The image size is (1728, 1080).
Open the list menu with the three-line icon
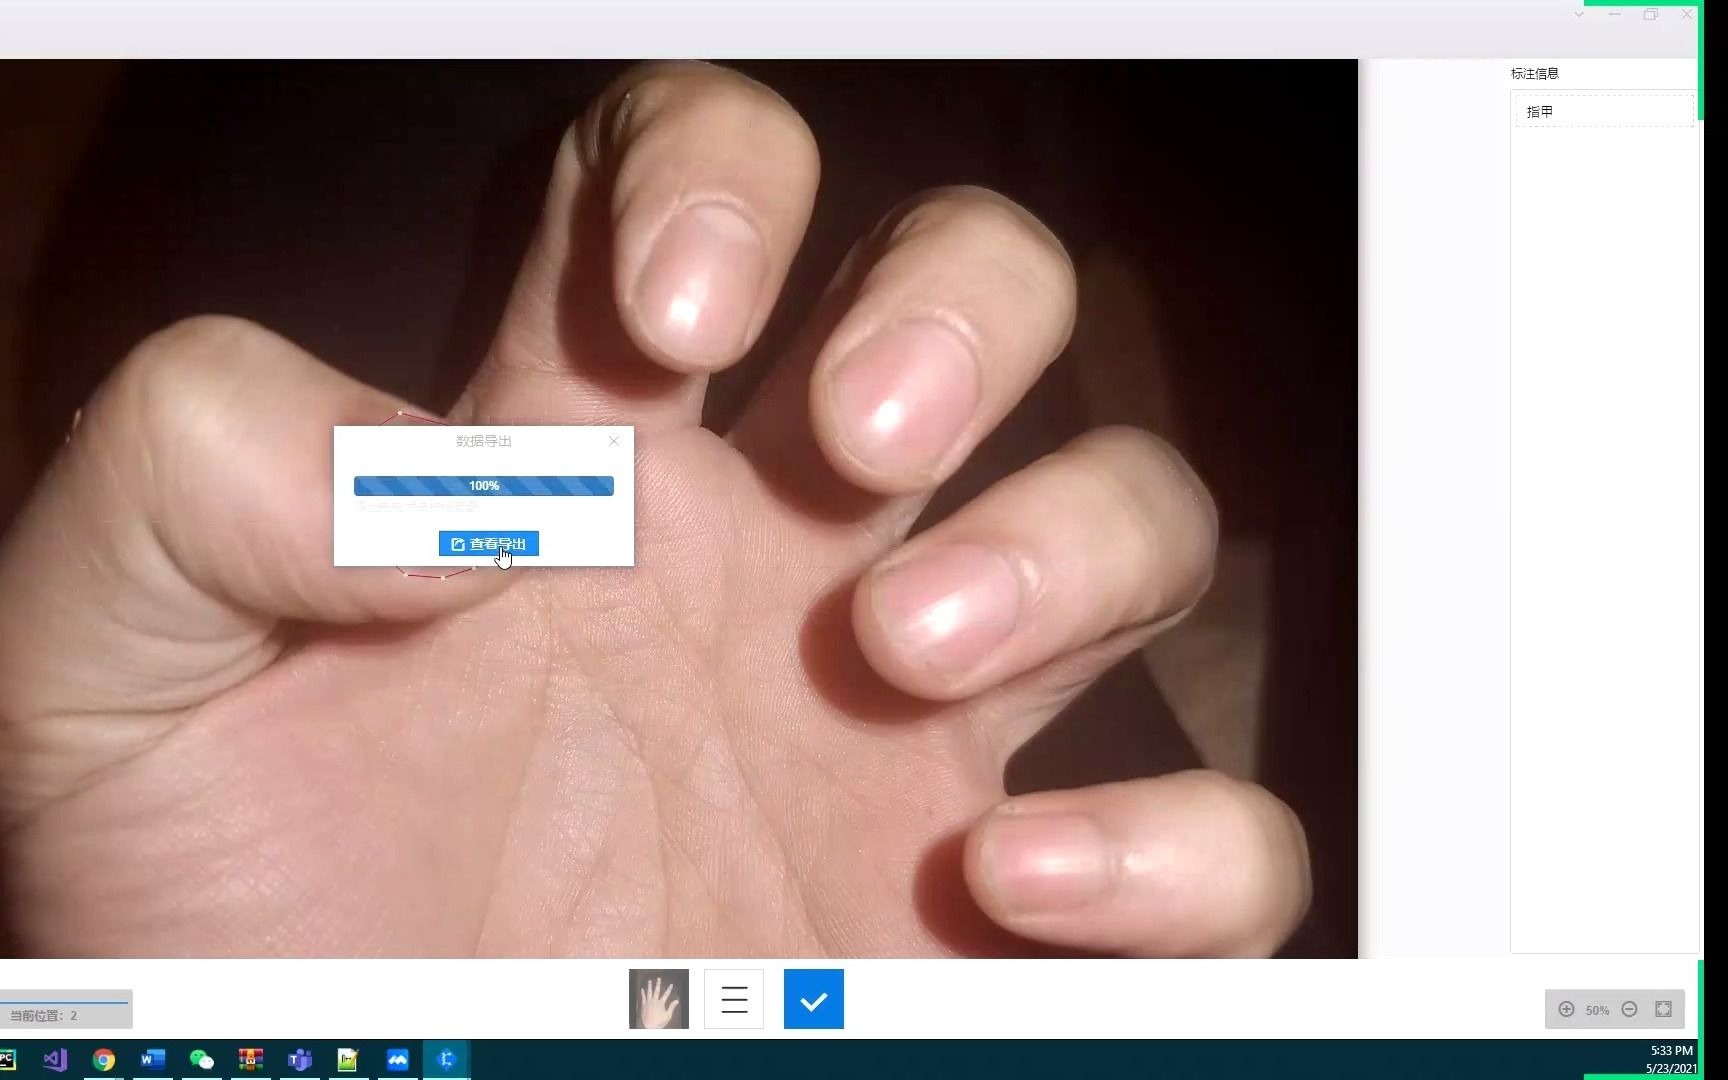[x=734, y=999]
